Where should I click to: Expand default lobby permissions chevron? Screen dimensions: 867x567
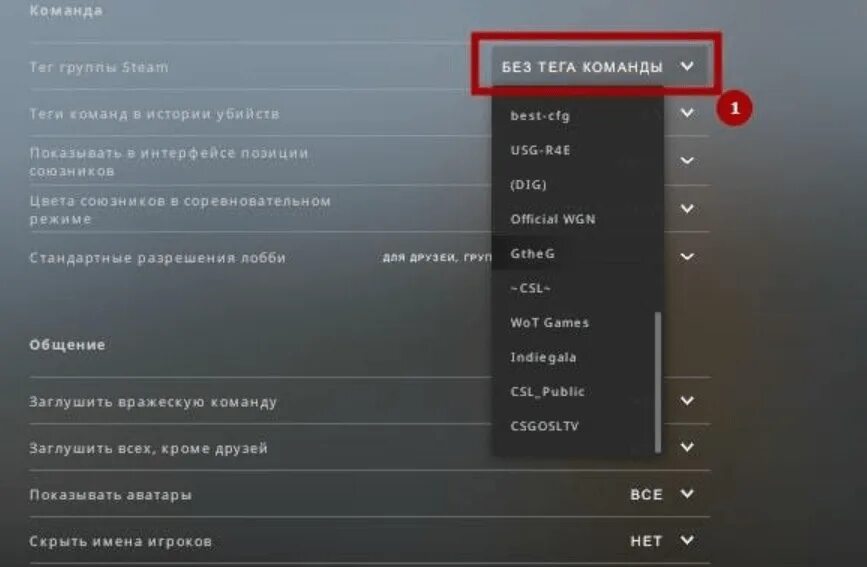click(687, 257)
